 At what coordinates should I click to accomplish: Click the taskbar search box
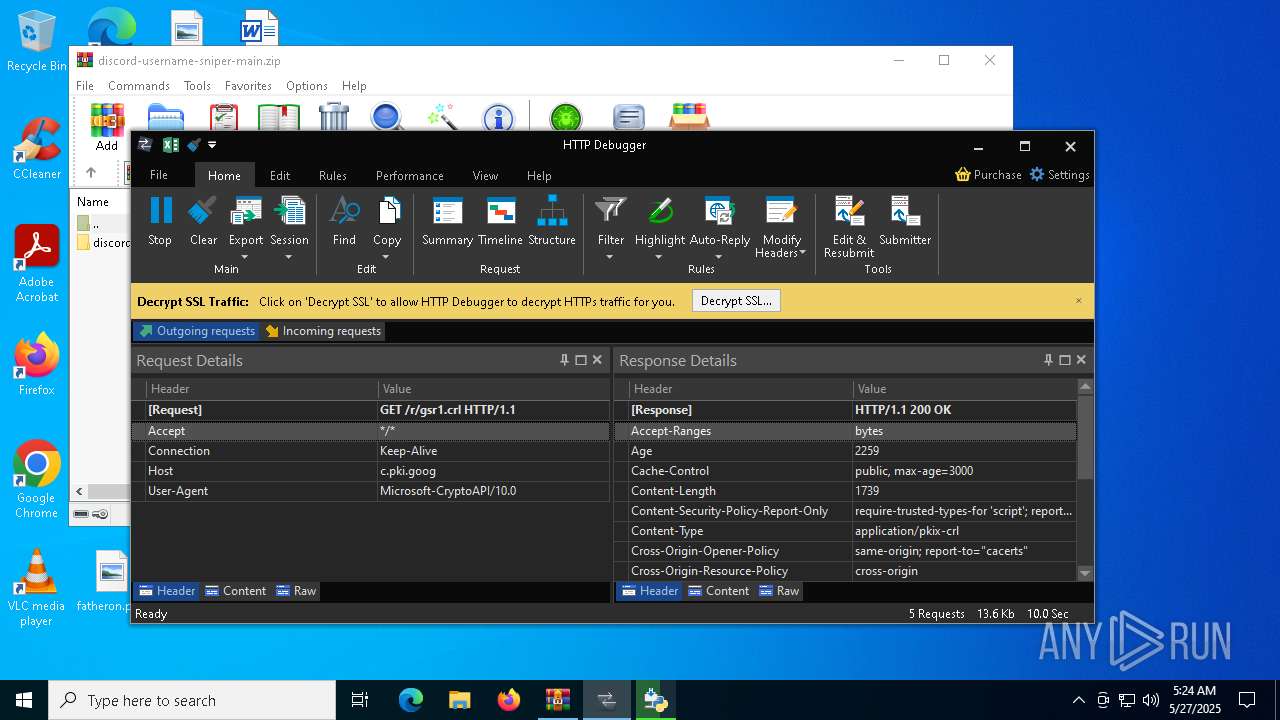[x=192, y=700]
